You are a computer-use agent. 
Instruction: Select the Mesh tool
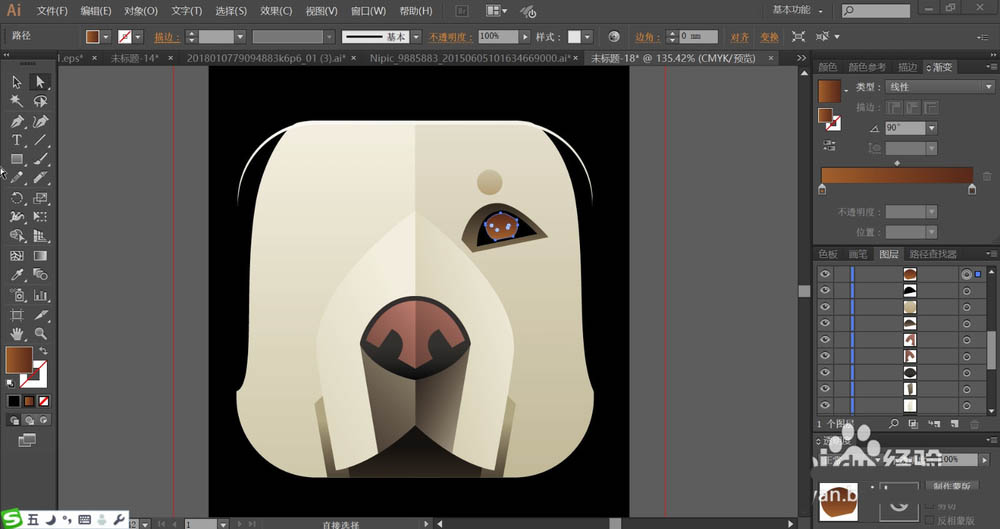(17, 256)
